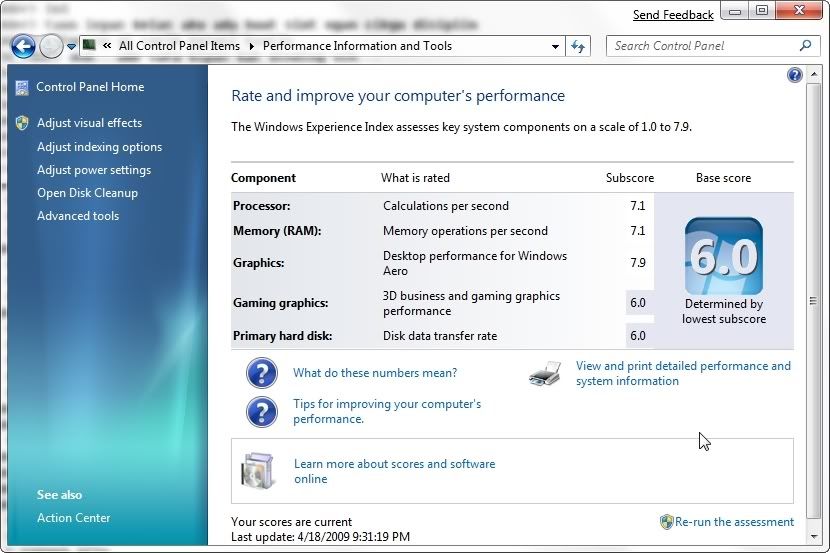Click the software box icon near Learn more

257,470
